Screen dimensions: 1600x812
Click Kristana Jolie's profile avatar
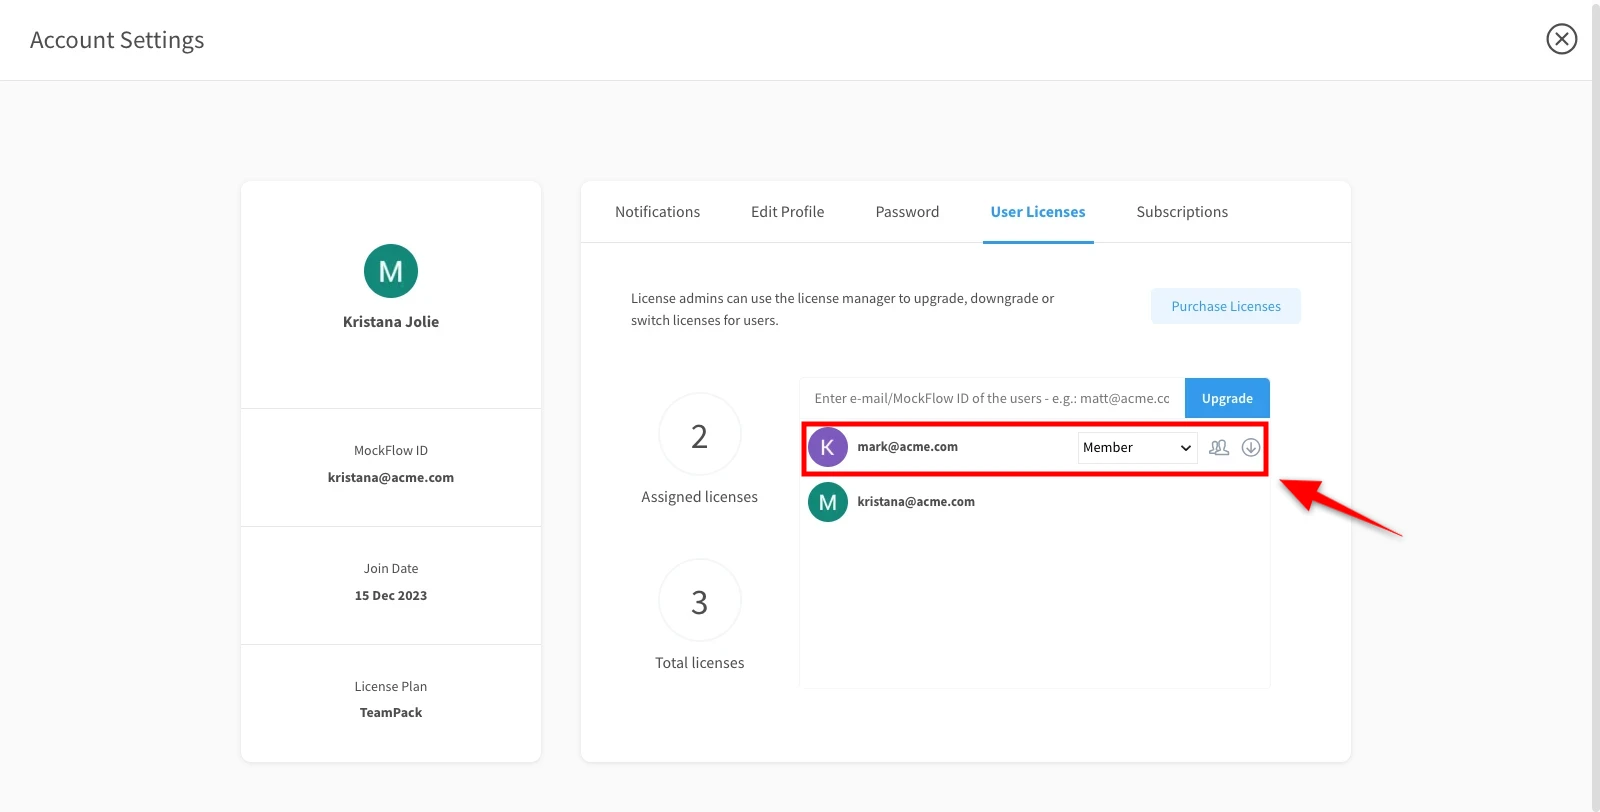click(x=391, y=271)
